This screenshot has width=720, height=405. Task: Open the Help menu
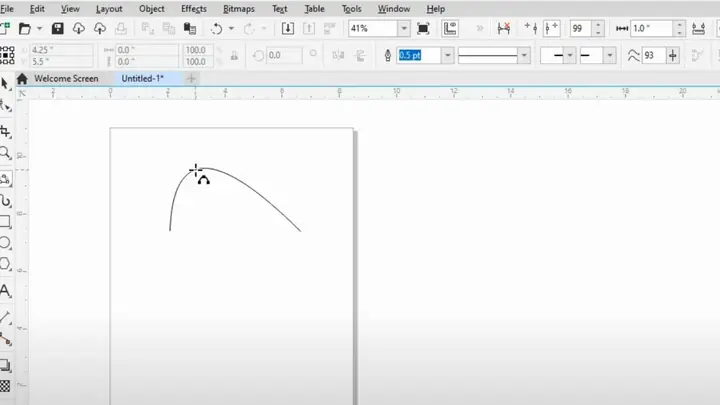point(435,9)
